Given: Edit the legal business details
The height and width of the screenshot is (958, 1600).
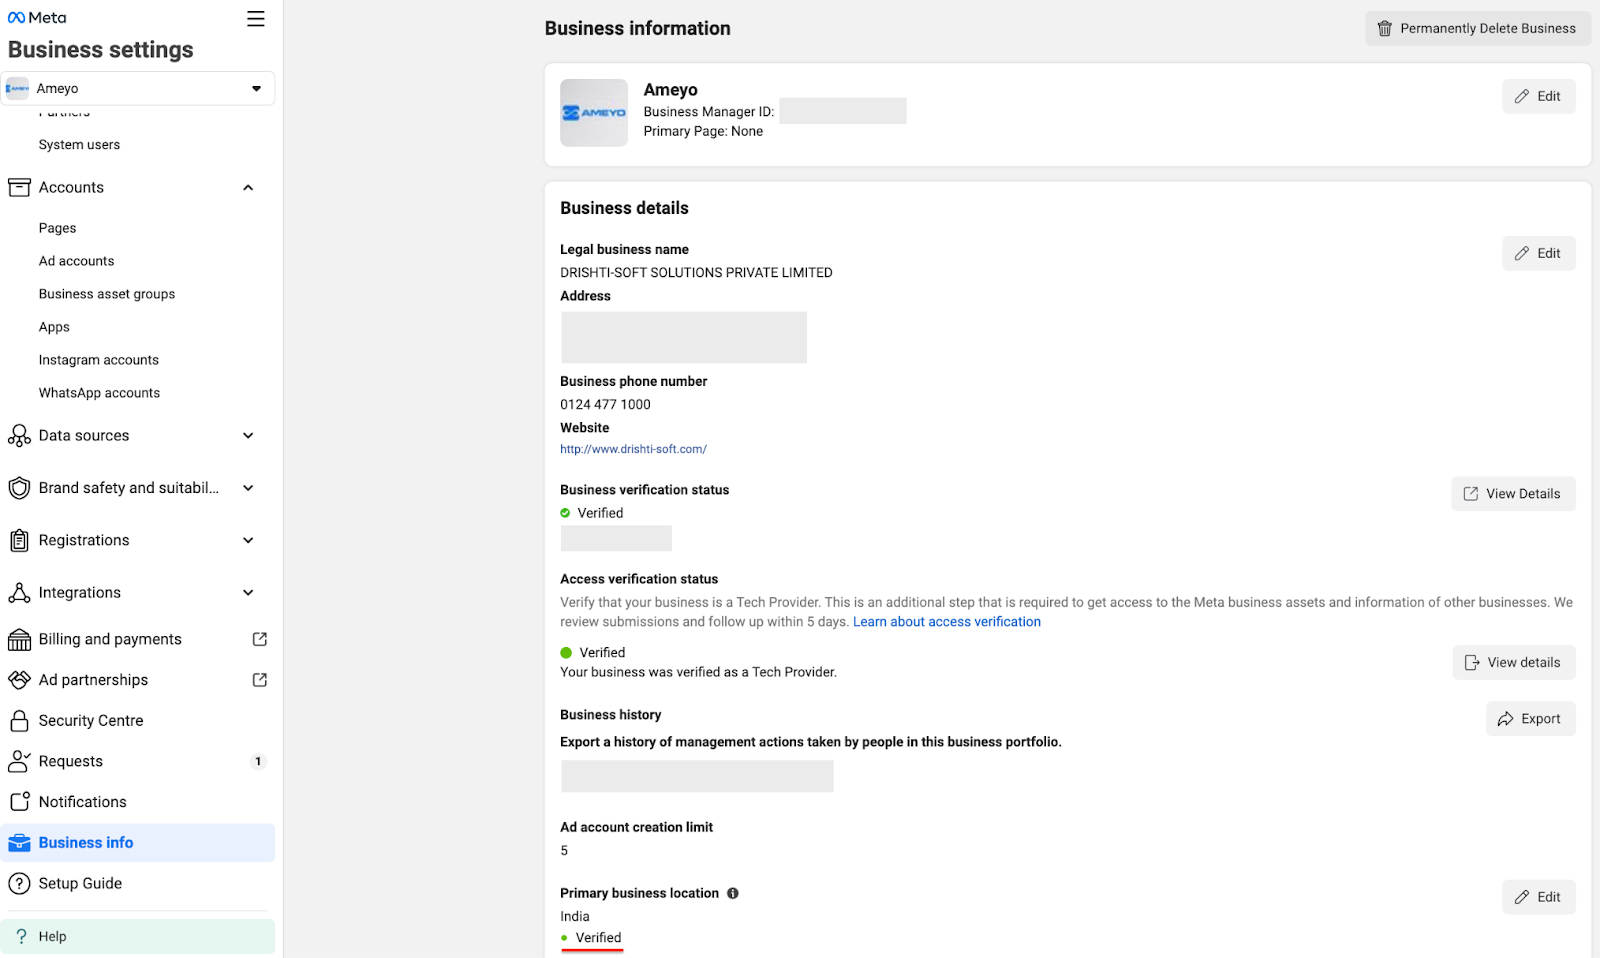Looking at the screenshot, I should click(x=1538, y=253).
